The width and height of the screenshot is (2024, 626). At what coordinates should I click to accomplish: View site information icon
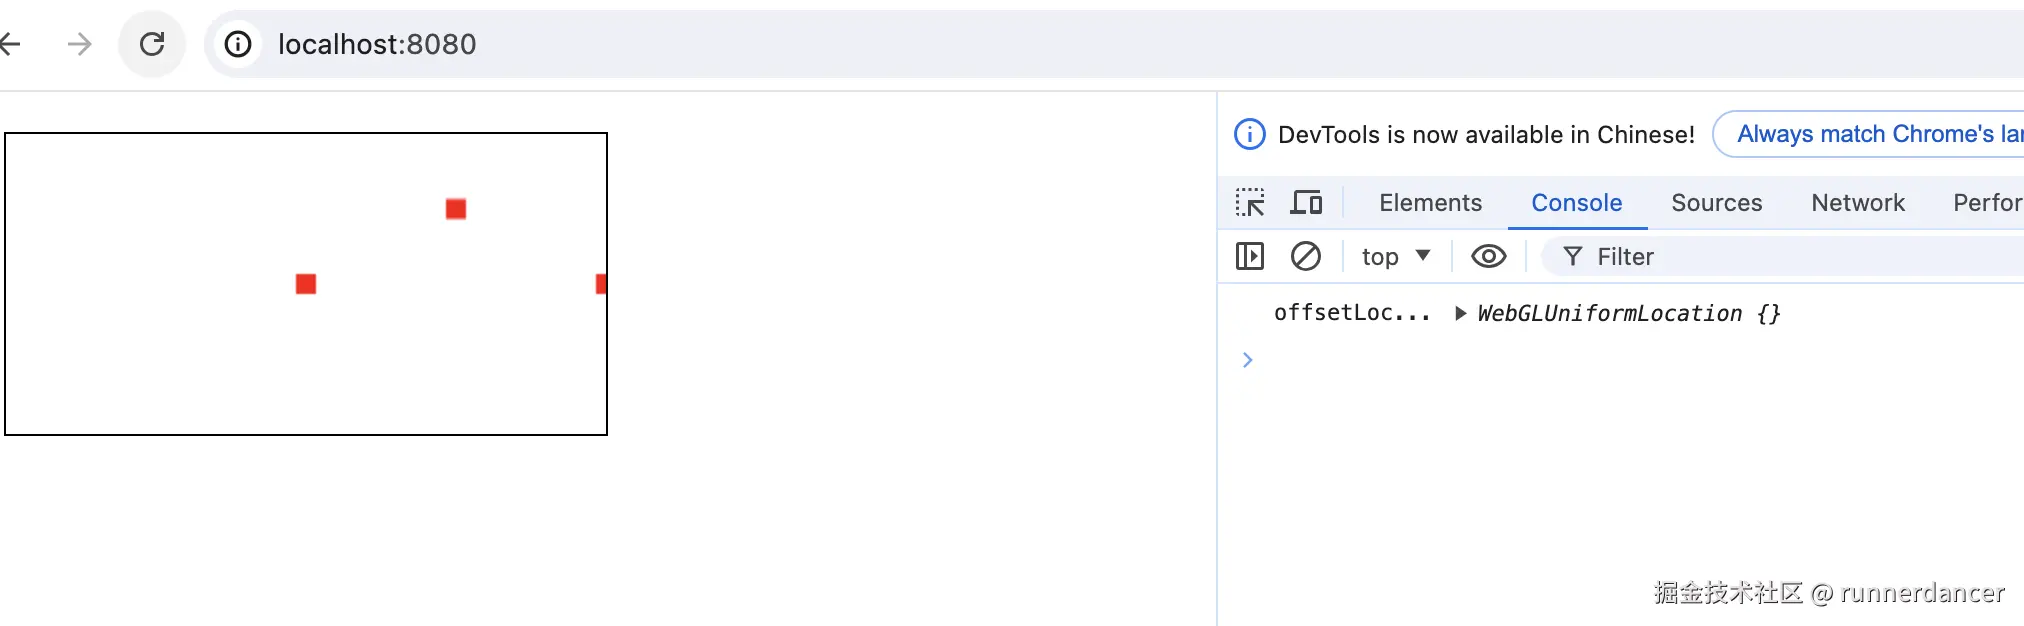point(238,44)
